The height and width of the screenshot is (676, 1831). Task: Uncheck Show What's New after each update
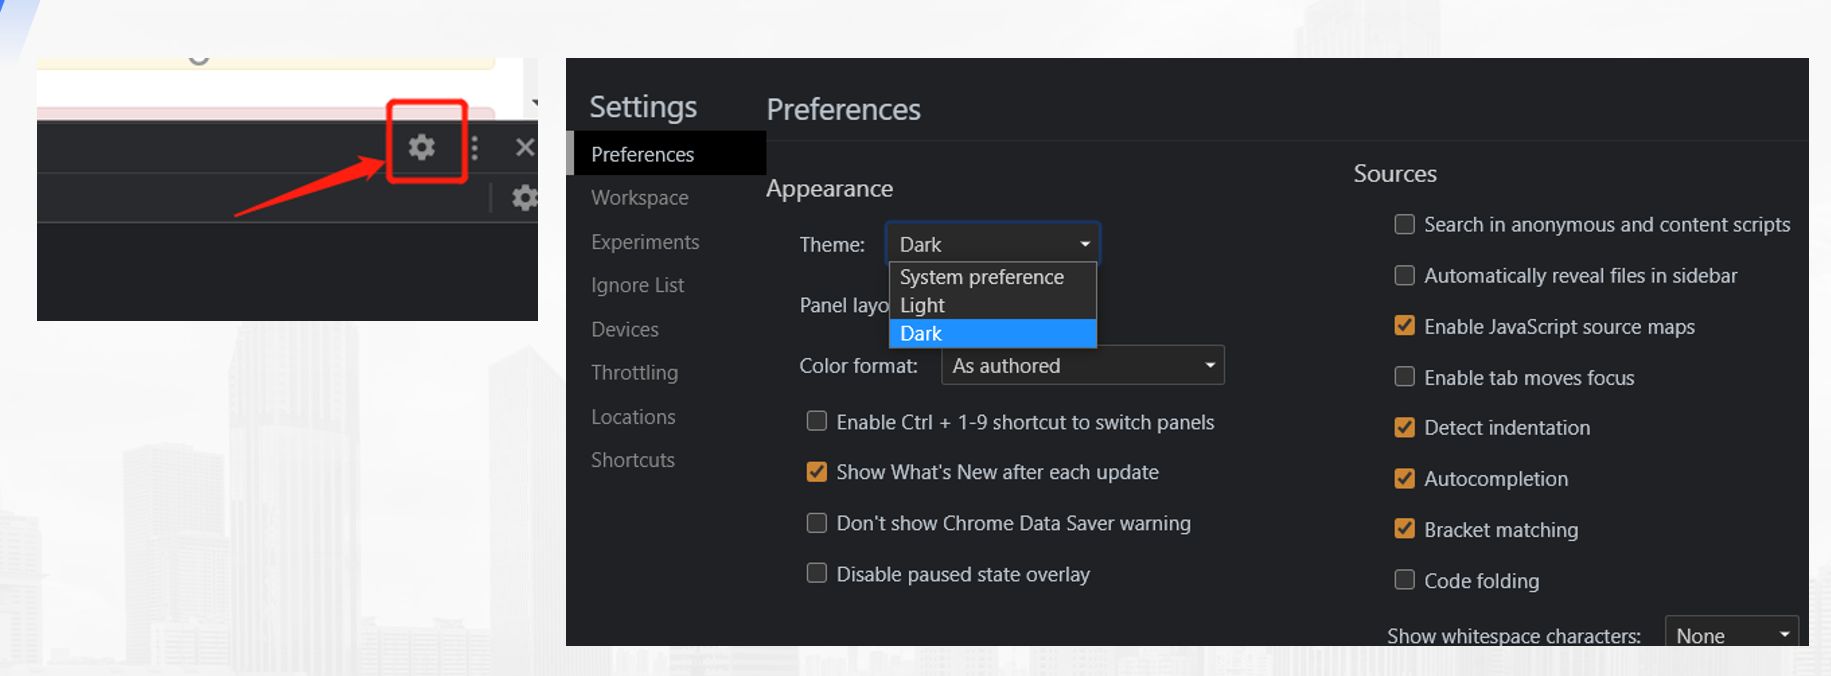click(x=817, y=472)
